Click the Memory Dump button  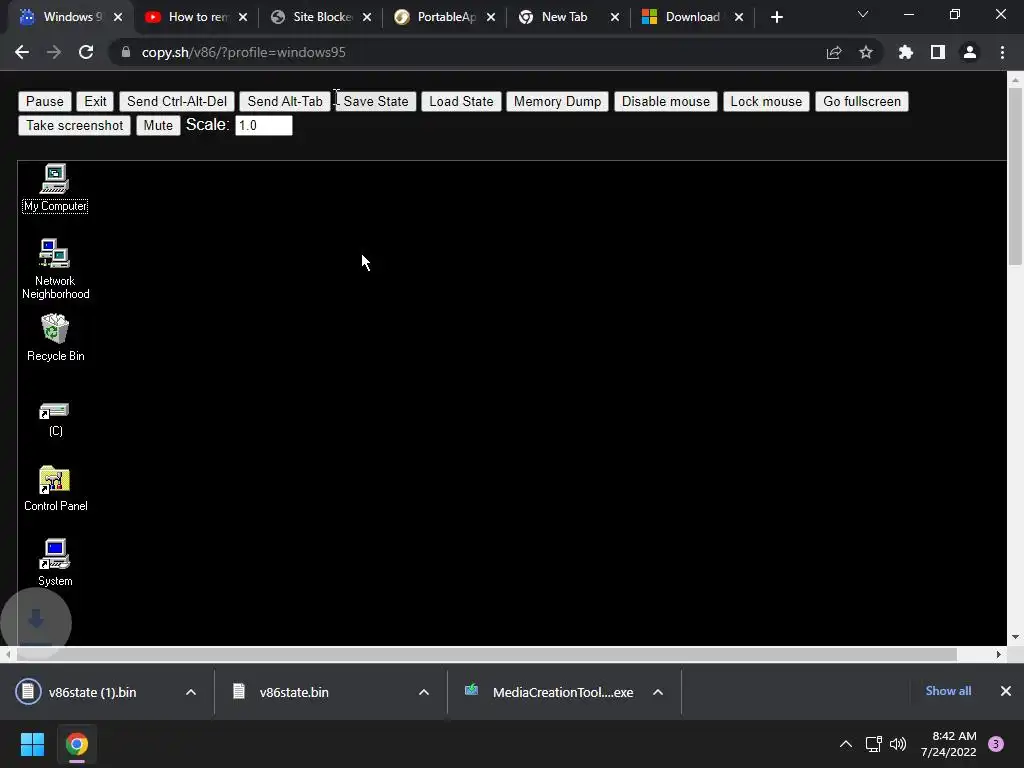557,101
